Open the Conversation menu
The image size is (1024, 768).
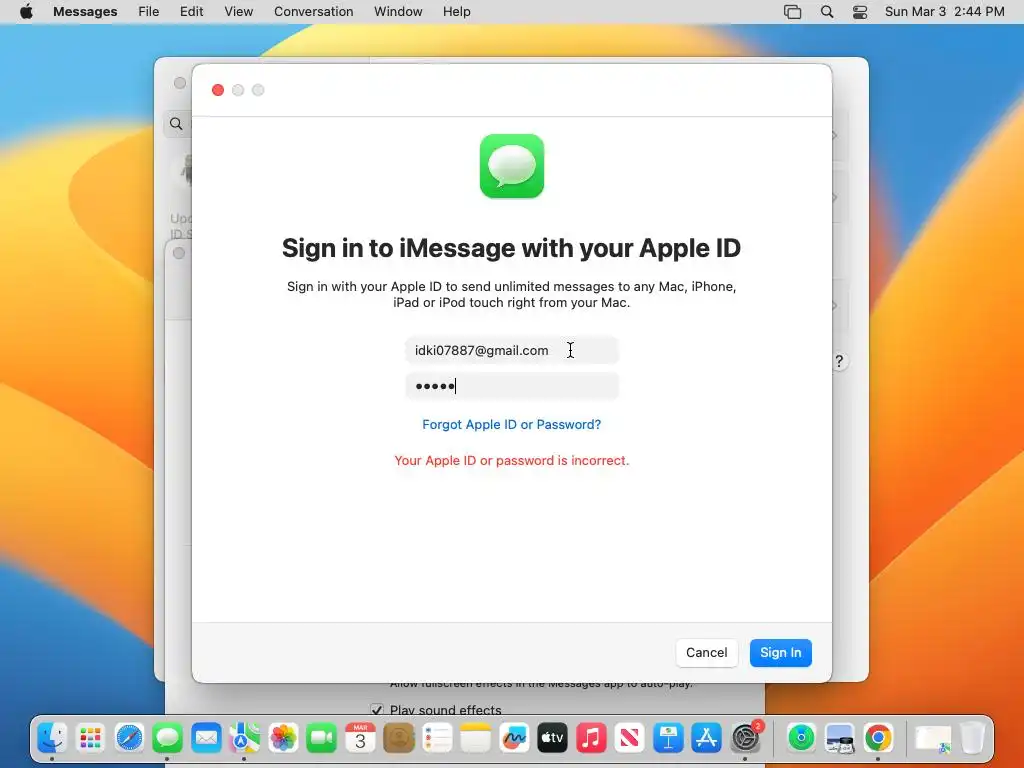tap(313, 12)
